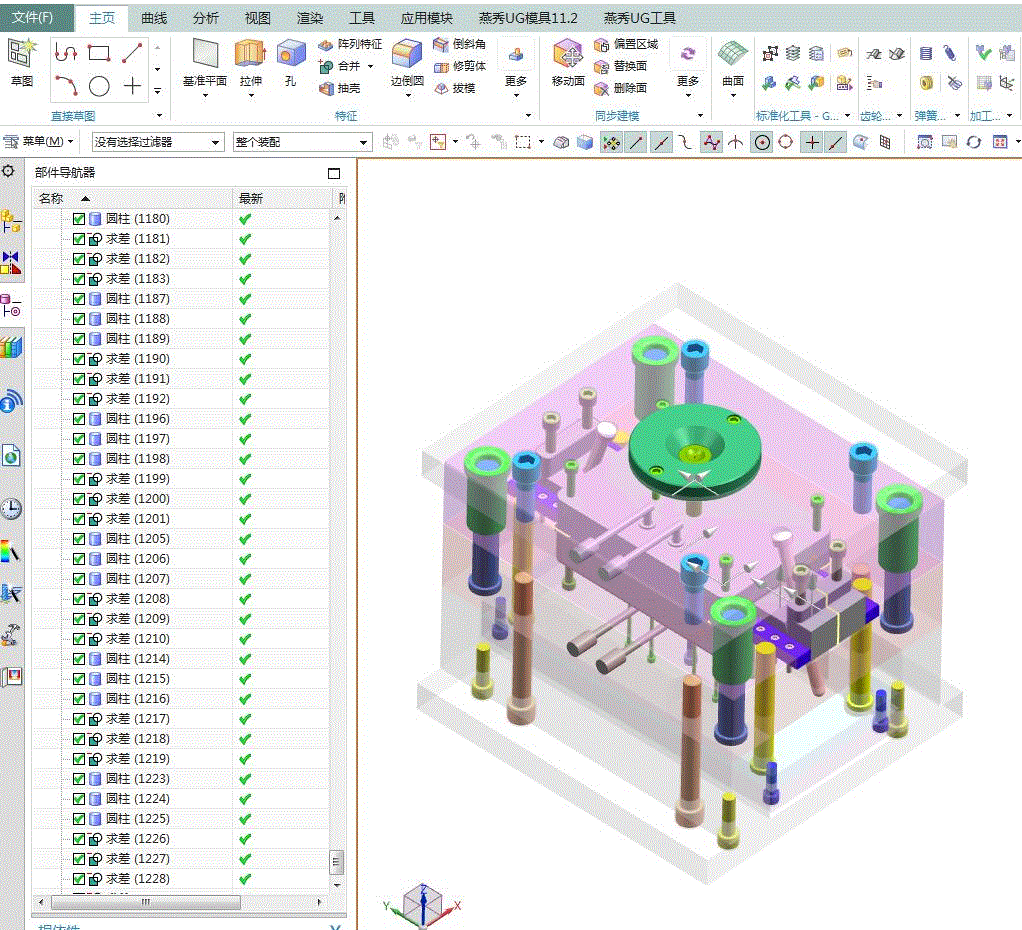This screenshot has height=930, width=1022.
Task: Open the 没有选择过滤器 selection filter dropdown
Action: (158, 142)
